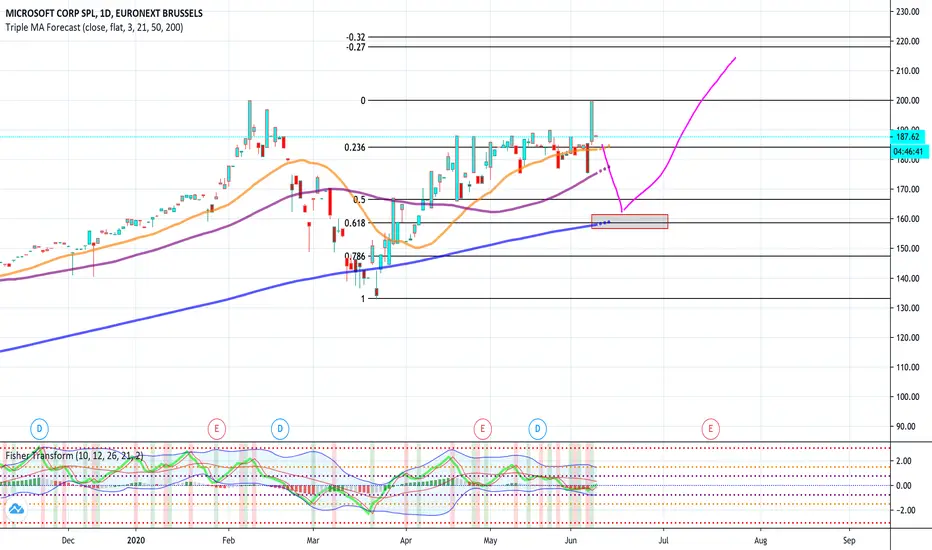
Task: Click the Apr label on the time axis
Action: click(x=406, y=540)
